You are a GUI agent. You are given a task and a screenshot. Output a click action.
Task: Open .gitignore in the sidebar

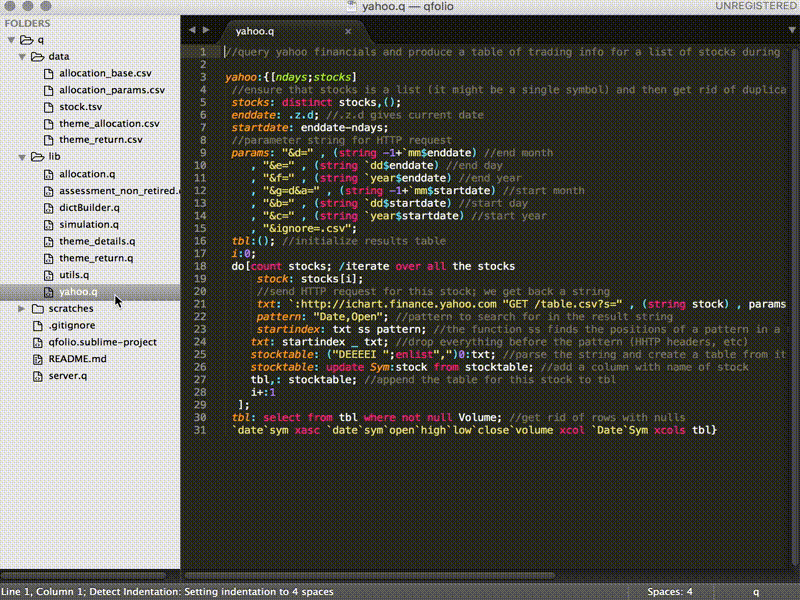(72, 326)
